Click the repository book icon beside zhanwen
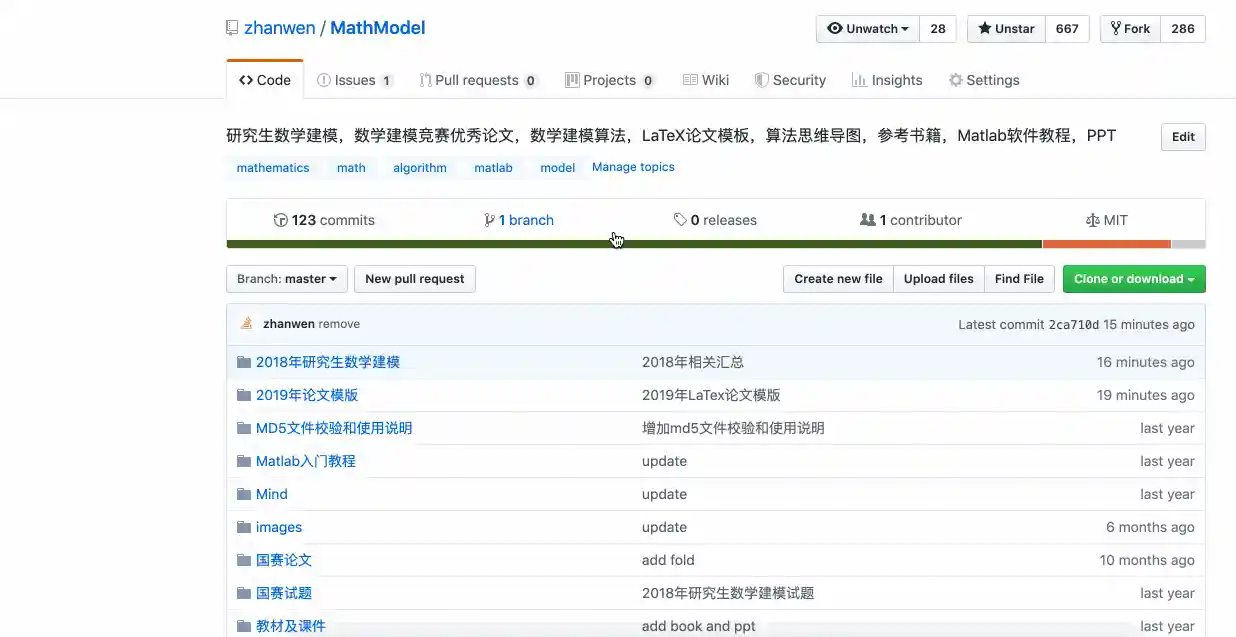Image resolution: width=1236 pixels, height=637 pixels. 232,28
